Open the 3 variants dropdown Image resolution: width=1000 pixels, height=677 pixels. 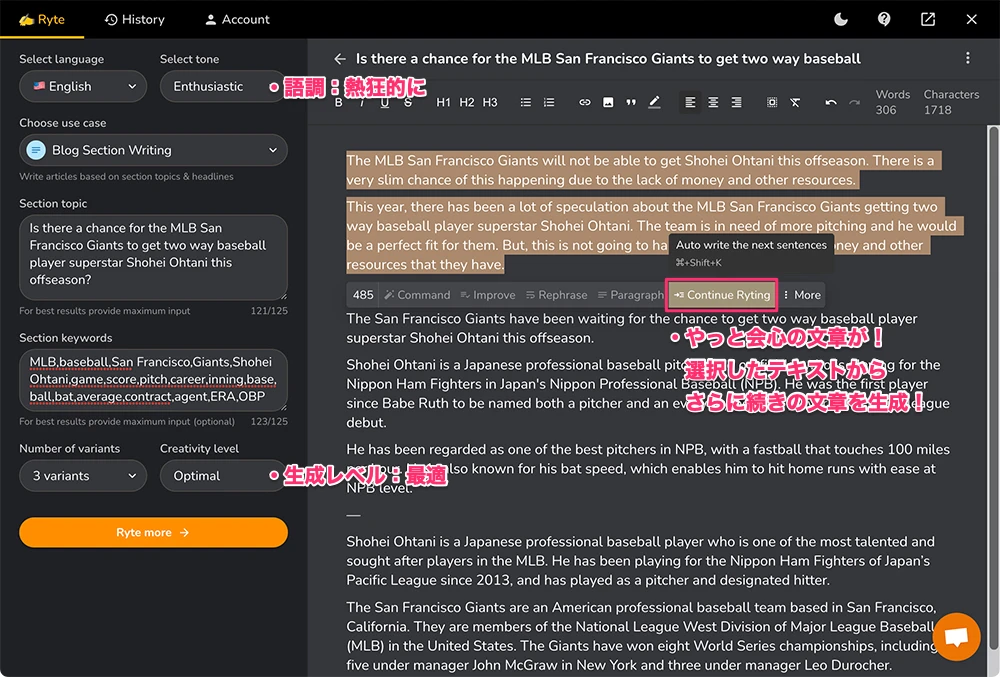click(83, 476)
